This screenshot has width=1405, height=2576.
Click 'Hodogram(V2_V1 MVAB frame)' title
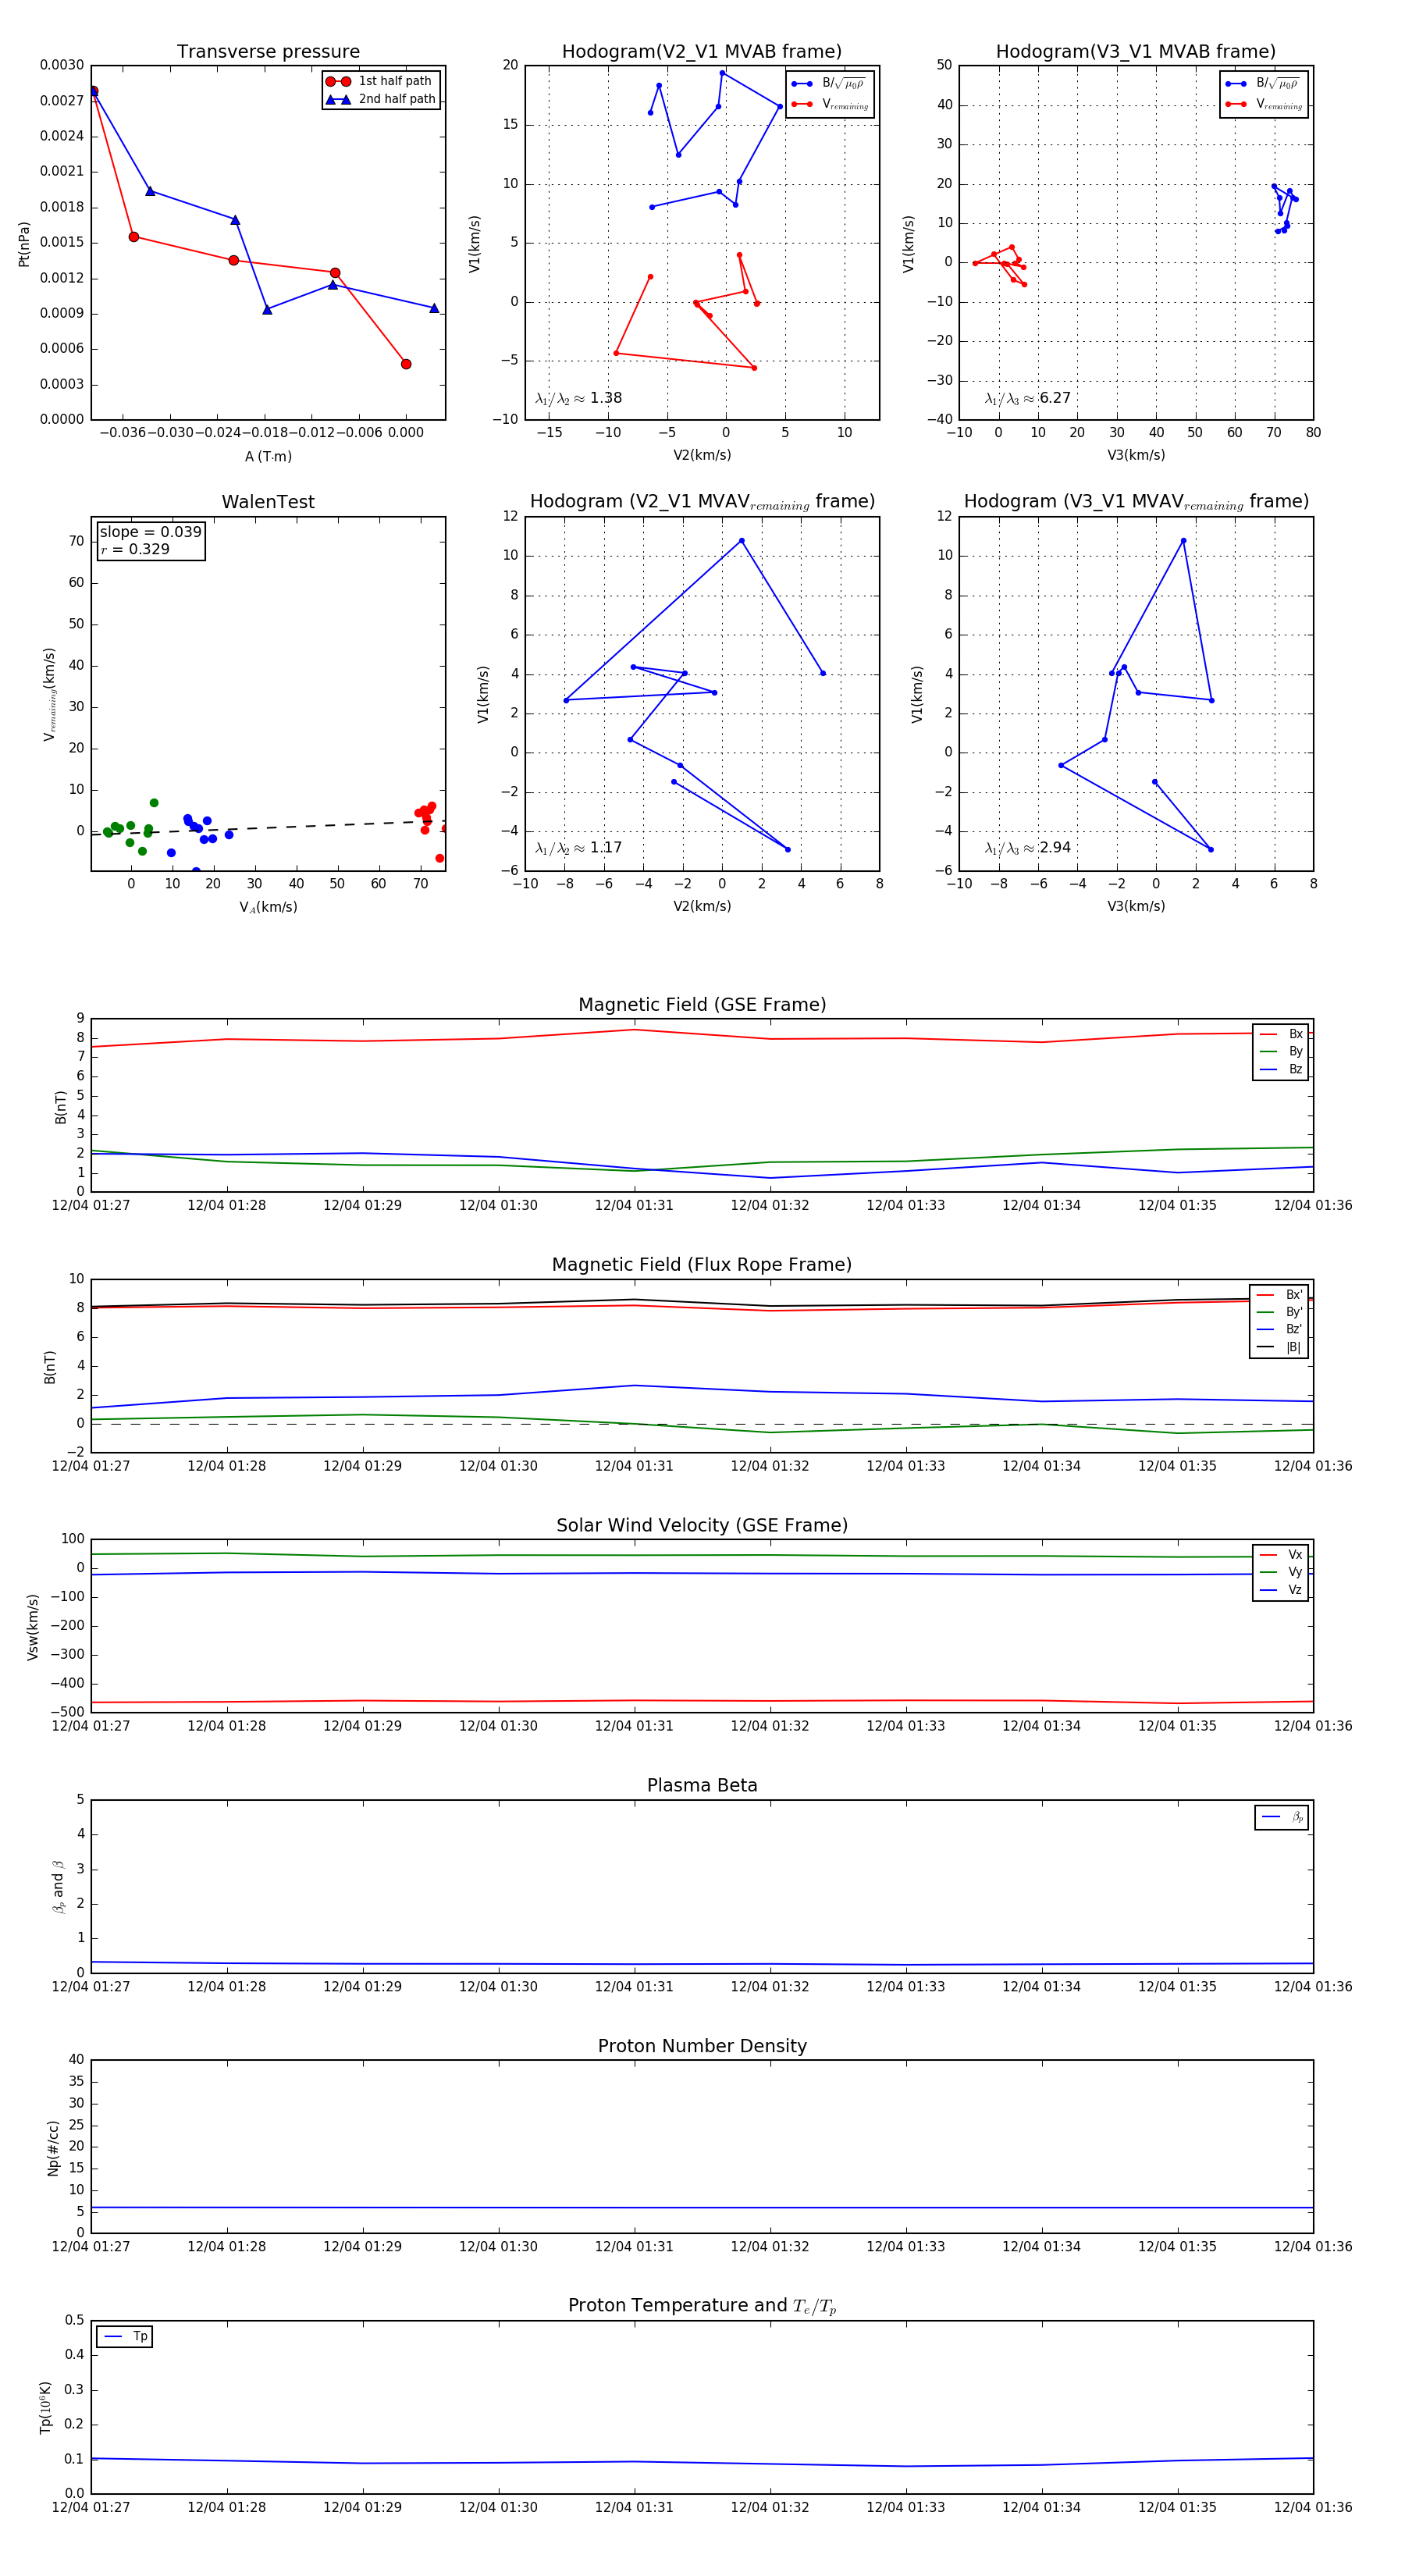[x=702, y=52]
